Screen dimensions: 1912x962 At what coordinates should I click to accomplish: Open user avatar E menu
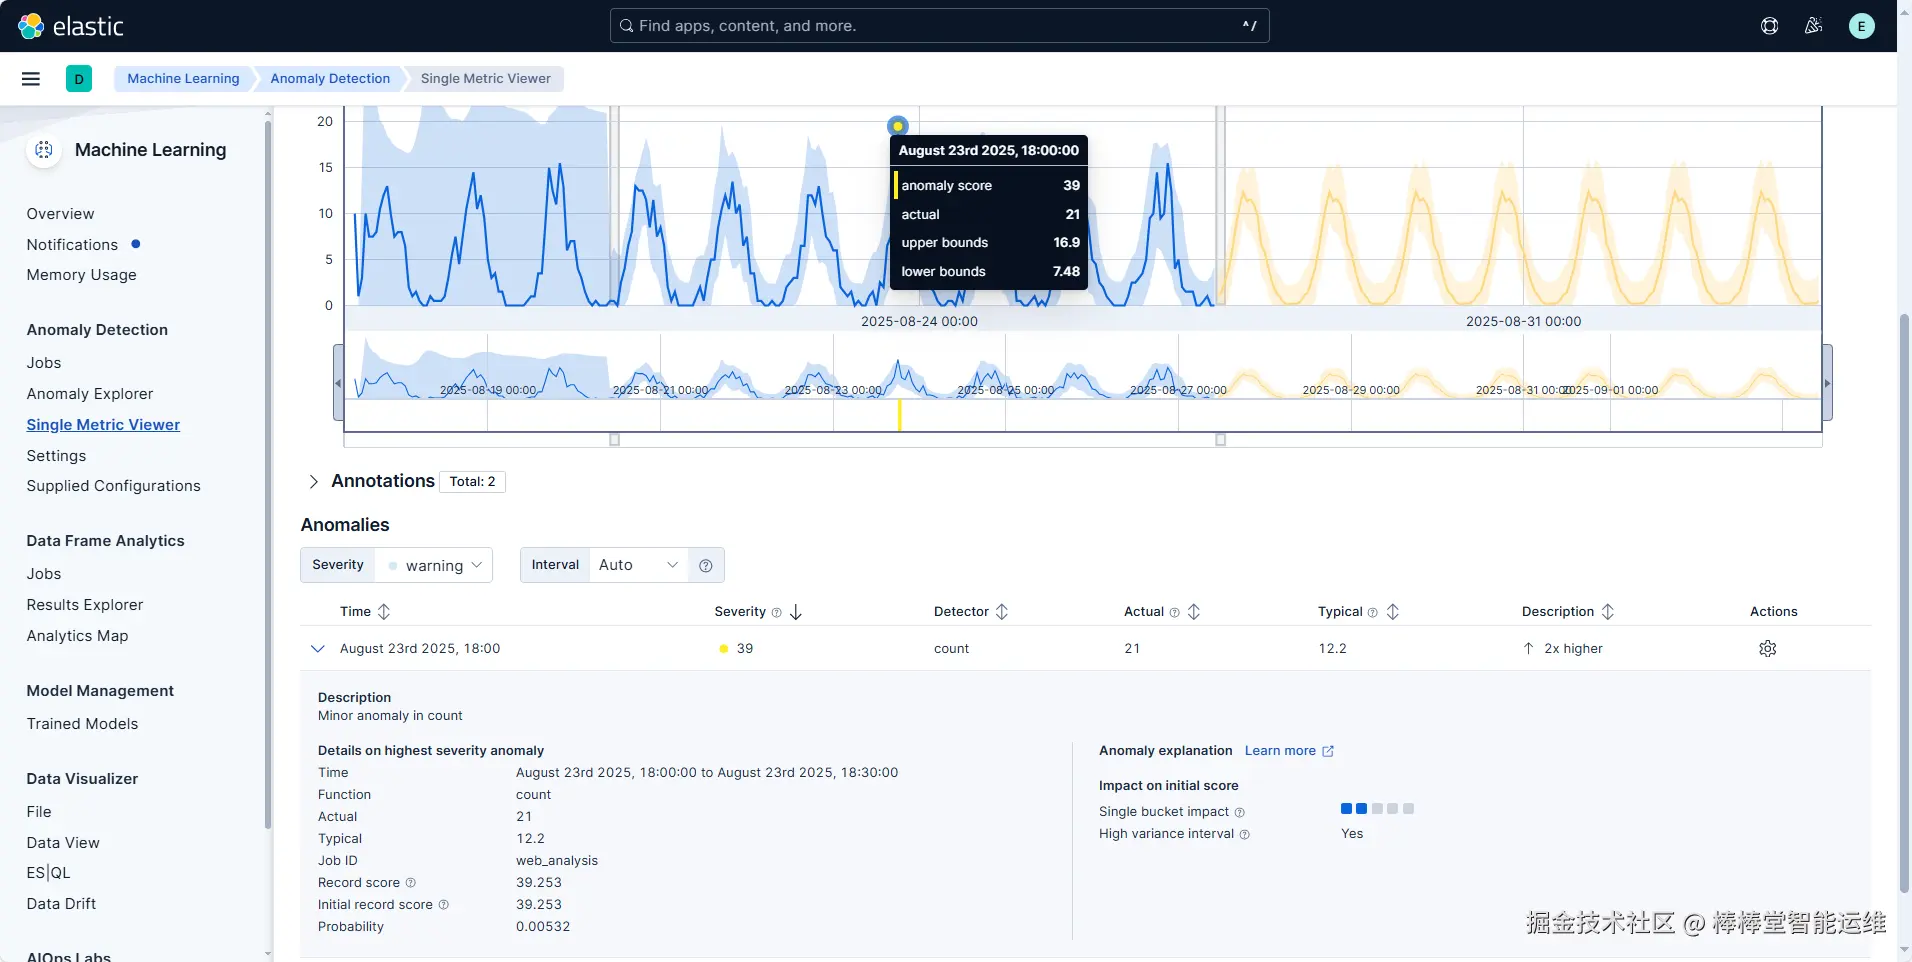click(1861, 26)
